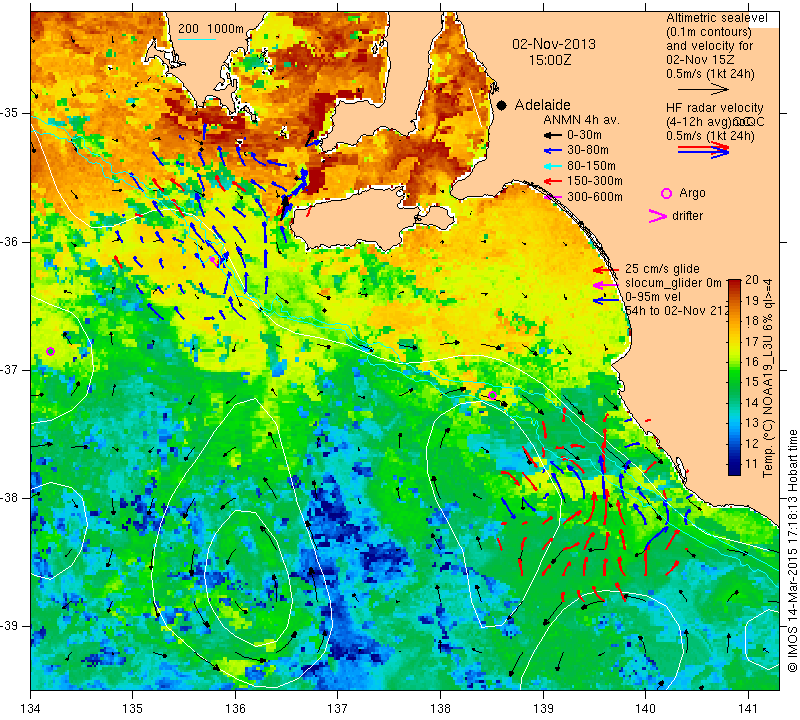Click the HF radar velocity legend text
Screen dimensions: 800x720
pos(714,108)
